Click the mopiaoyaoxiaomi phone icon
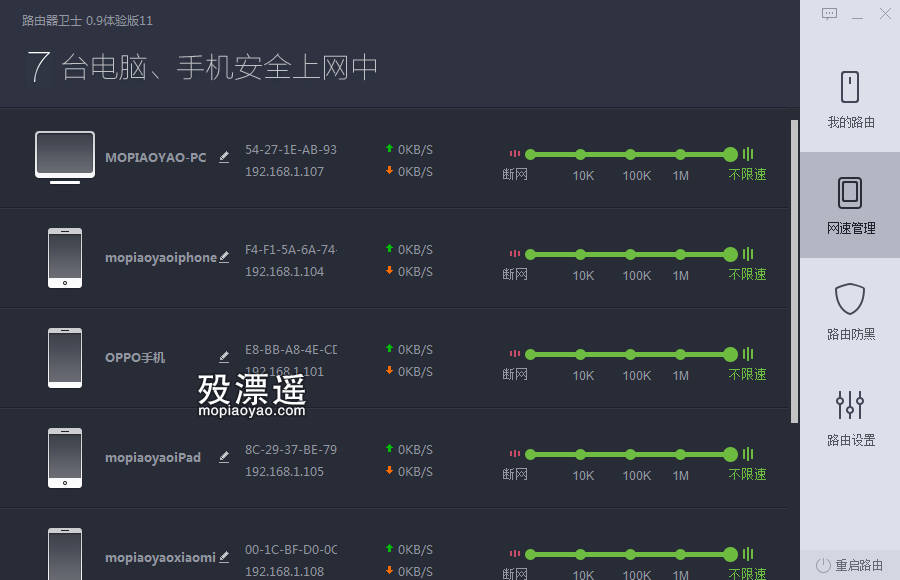The image size is (900, 580). 65,554
